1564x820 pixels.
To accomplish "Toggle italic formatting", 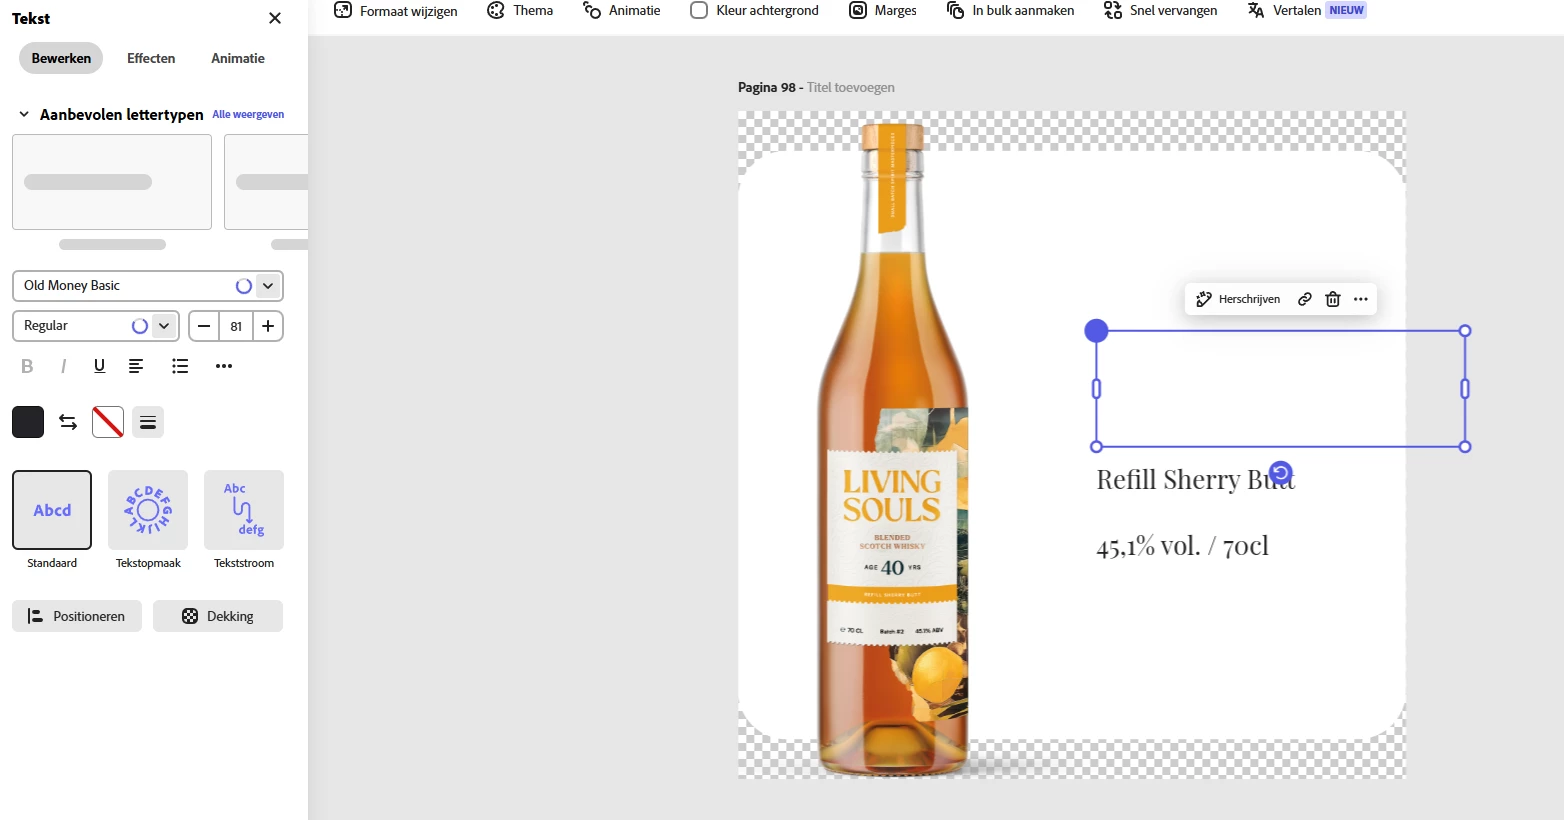I will click(x=63, y=366).
